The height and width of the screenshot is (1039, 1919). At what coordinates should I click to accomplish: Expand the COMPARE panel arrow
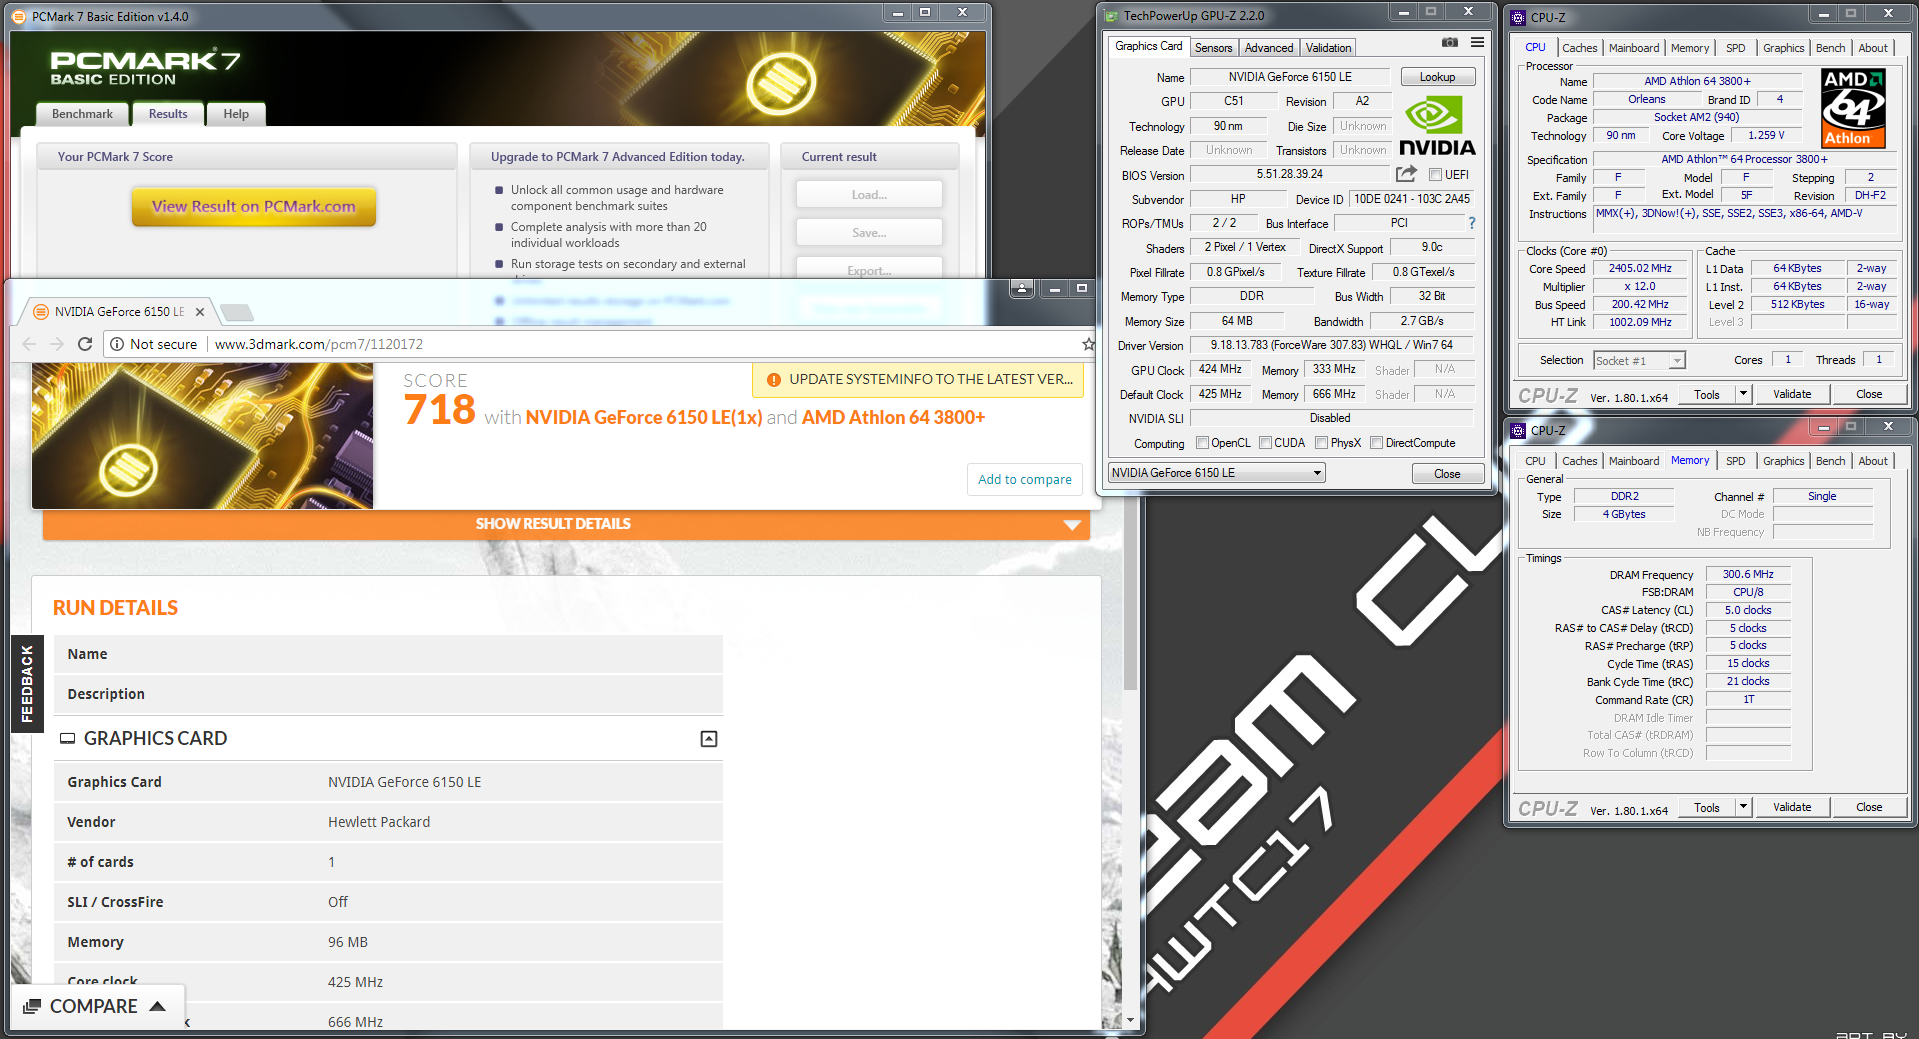(x=157, y=1006)
